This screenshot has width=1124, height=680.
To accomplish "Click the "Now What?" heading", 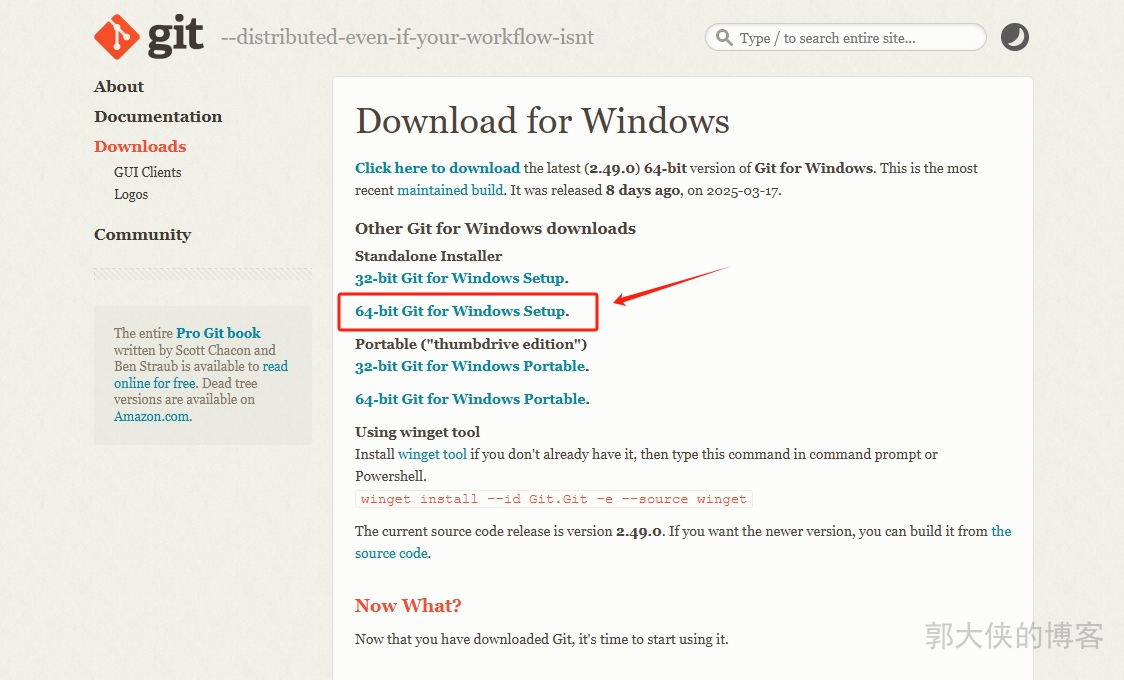I will [x=408, y=605].
